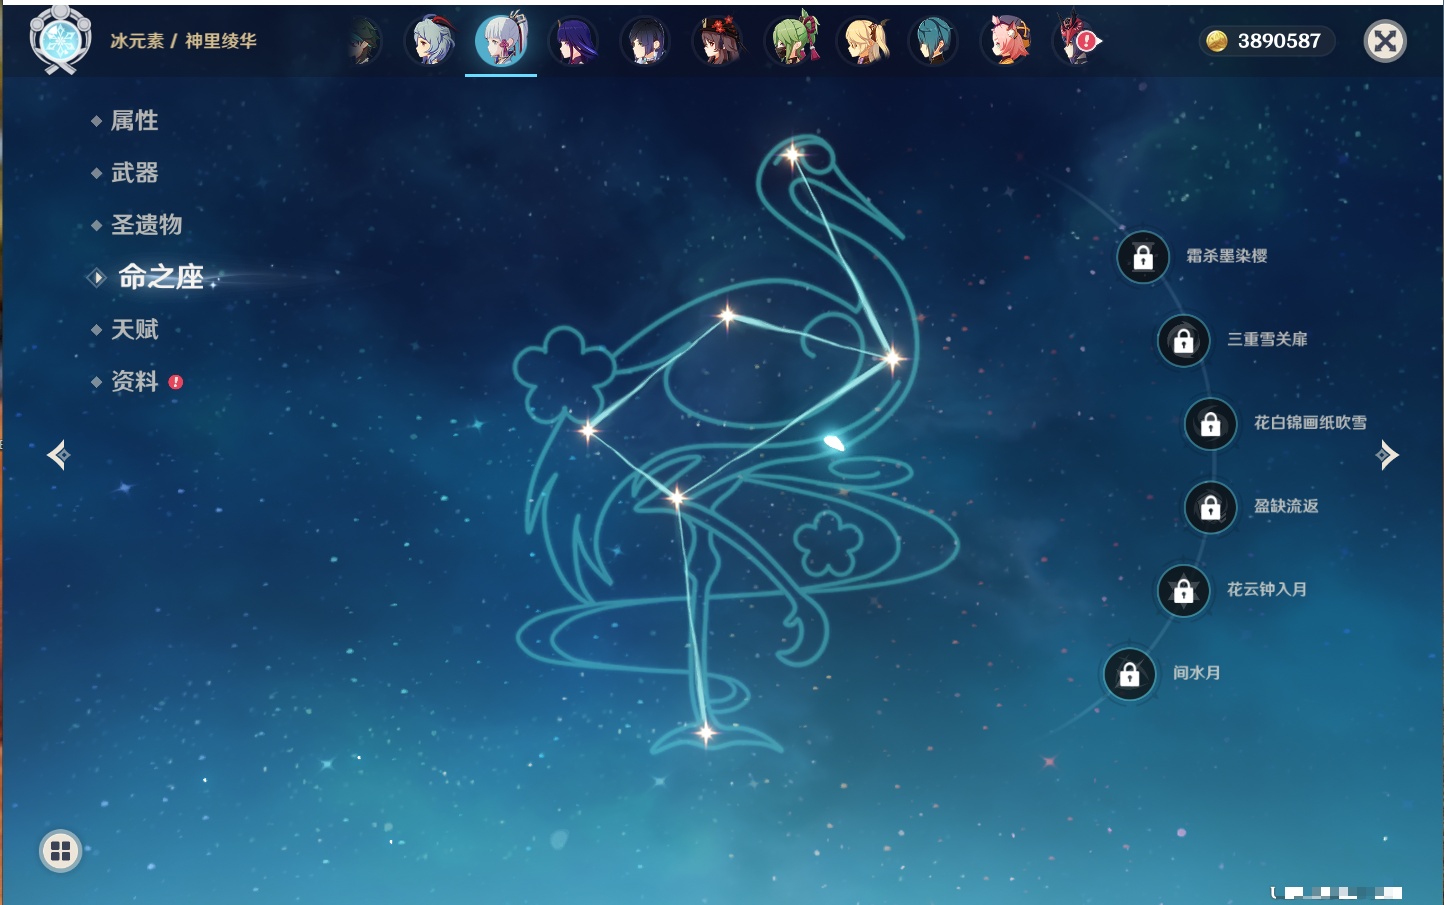Select the masked green-haired character portrait
Viewport: 1444px width, 905px height.
pyautogui.click(x=793, y=41)
